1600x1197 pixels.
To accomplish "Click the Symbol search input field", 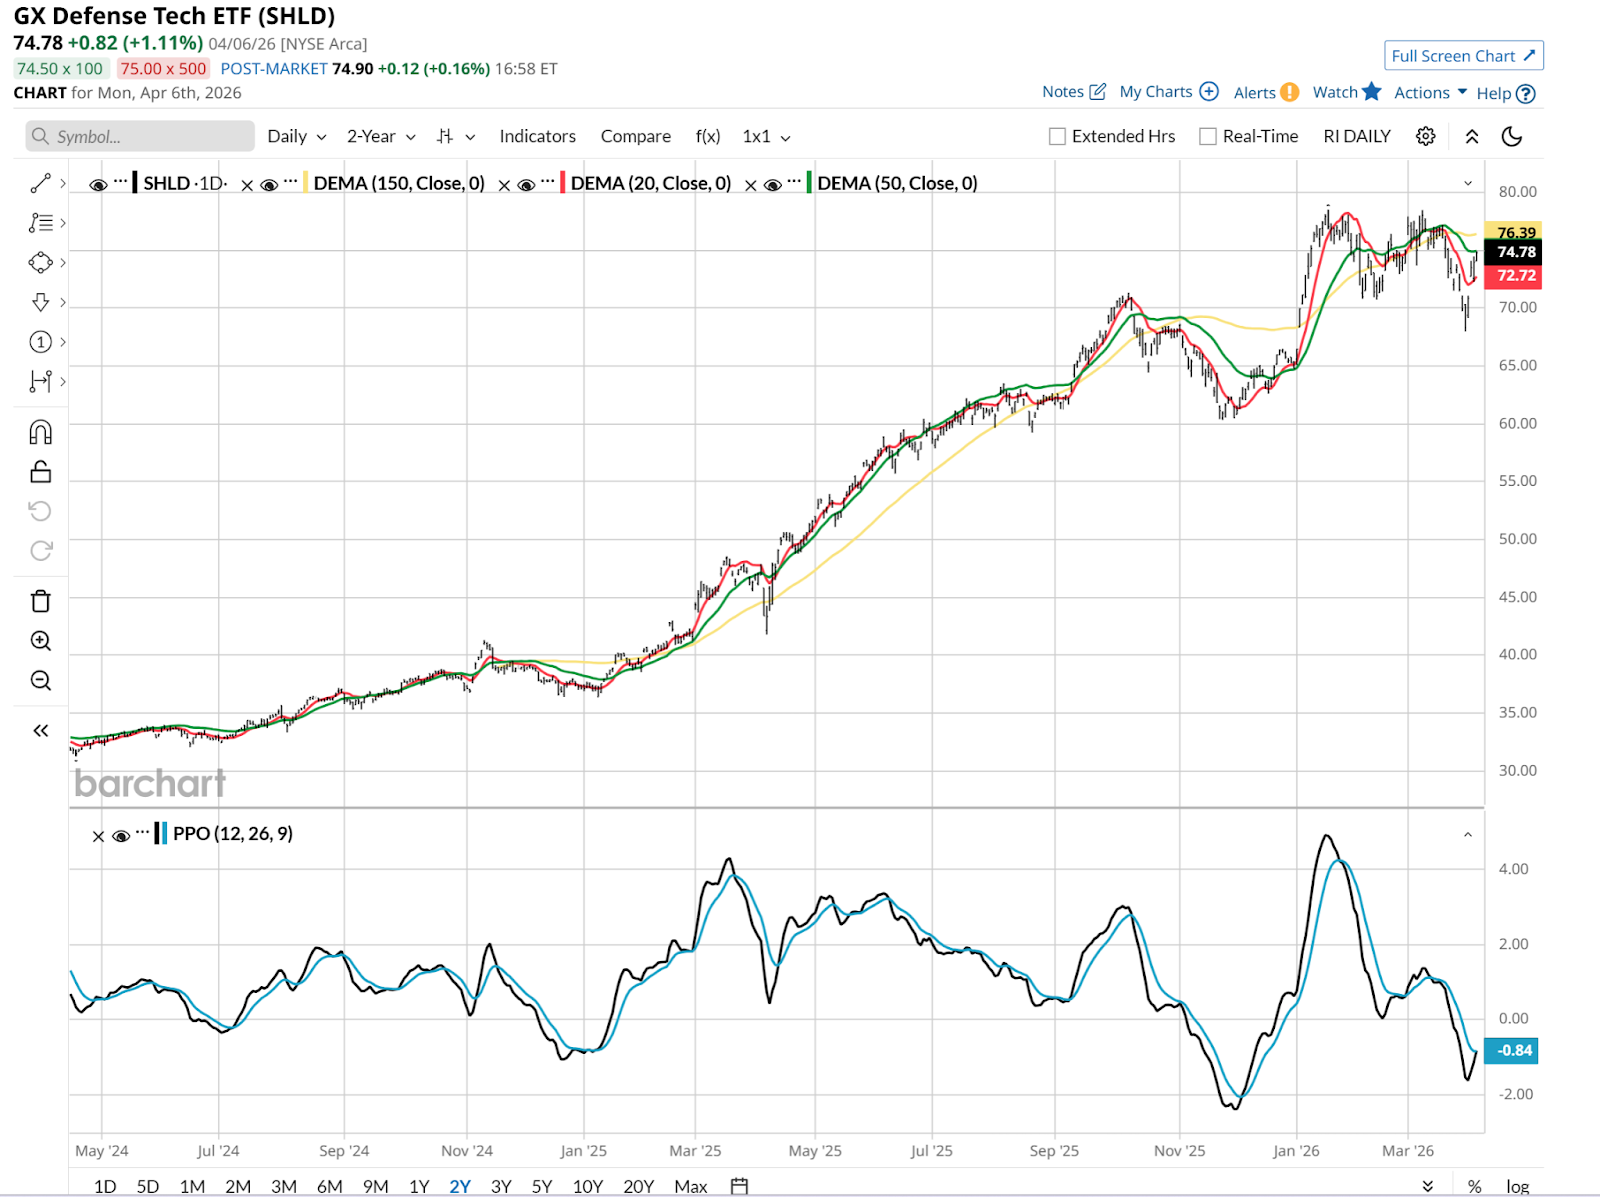I will 140,136.
